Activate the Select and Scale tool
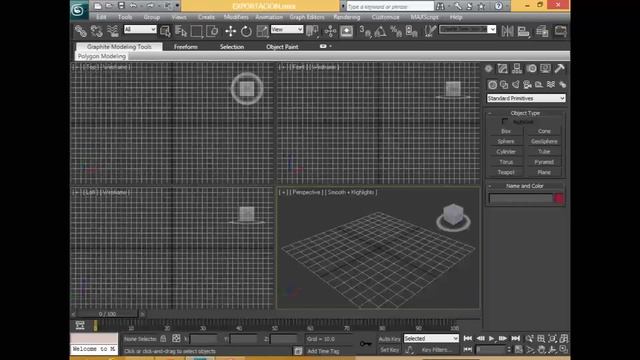Viewport: 640px width, 360px height. point(262,31)
